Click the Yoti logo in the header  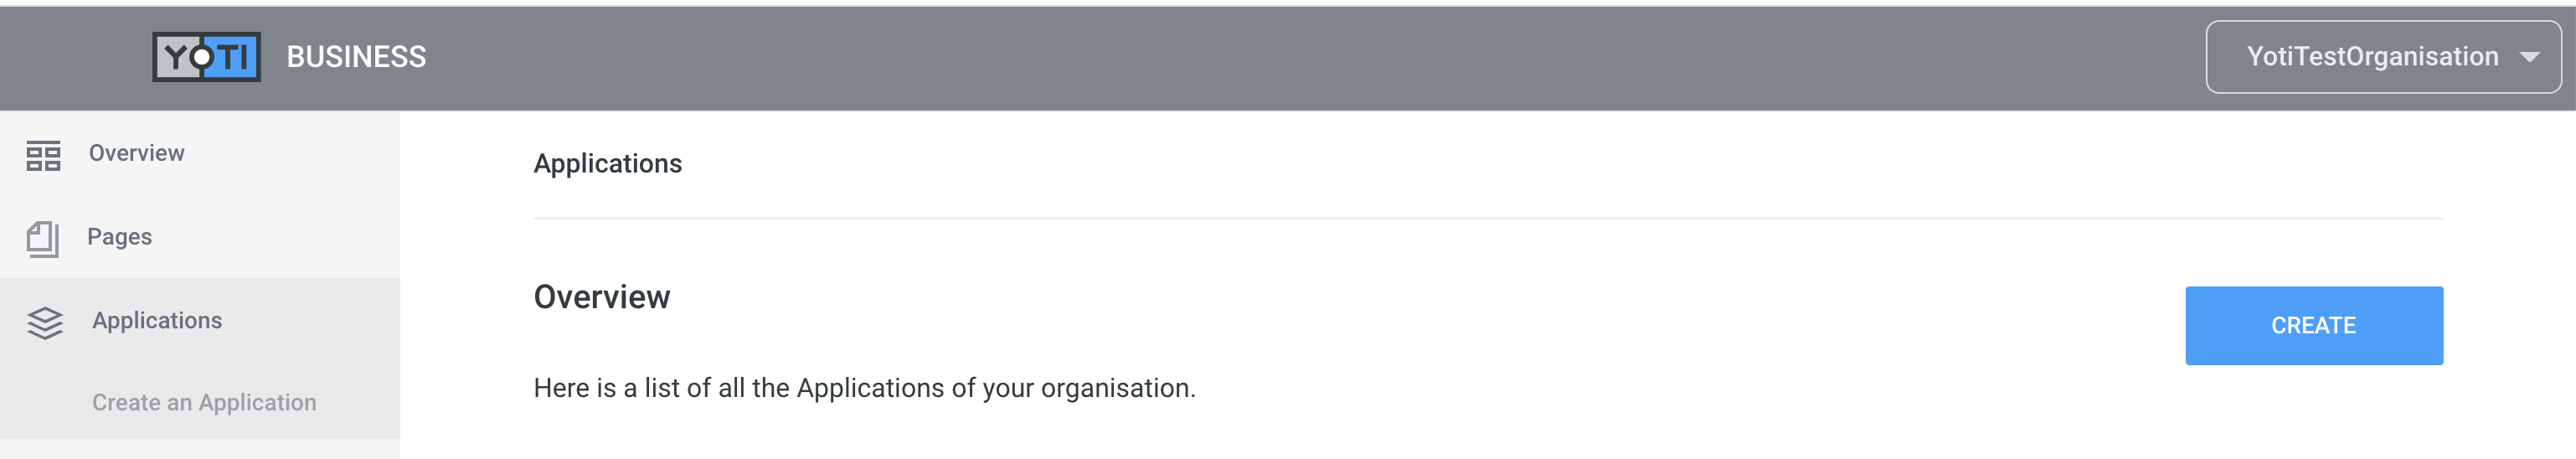click(x=206, y=57)
